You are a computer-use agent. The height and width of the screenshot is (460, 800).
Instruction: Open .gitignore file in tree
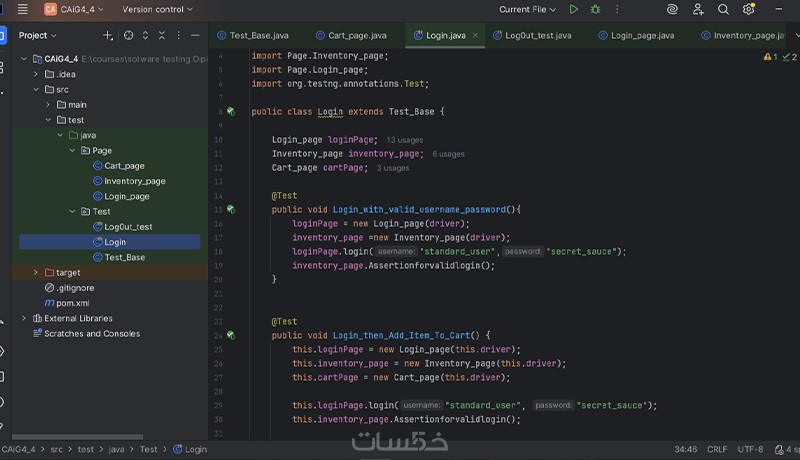tap(69, 288)
